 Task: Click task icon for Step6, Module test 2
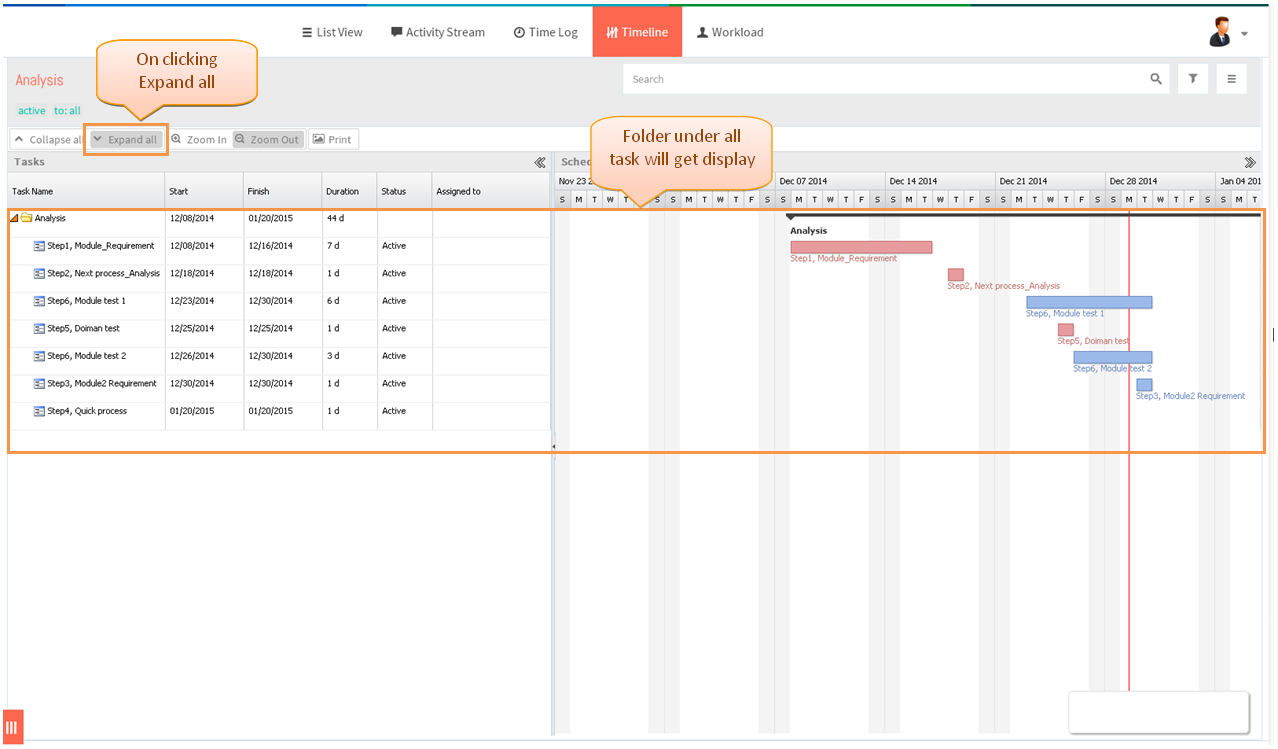(39, 356)
